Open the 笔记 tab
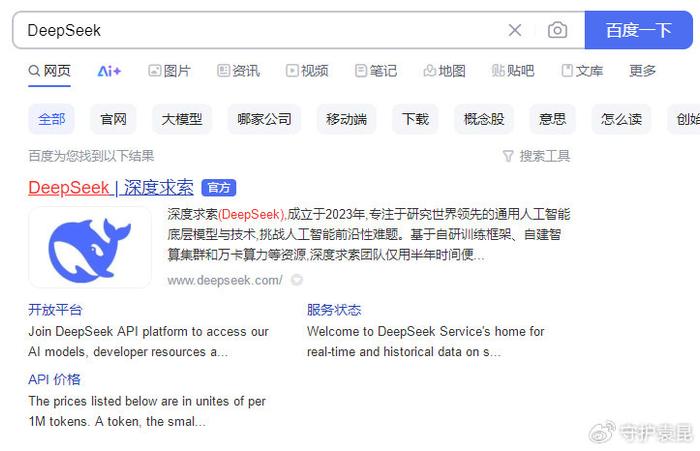 (376, 71)
